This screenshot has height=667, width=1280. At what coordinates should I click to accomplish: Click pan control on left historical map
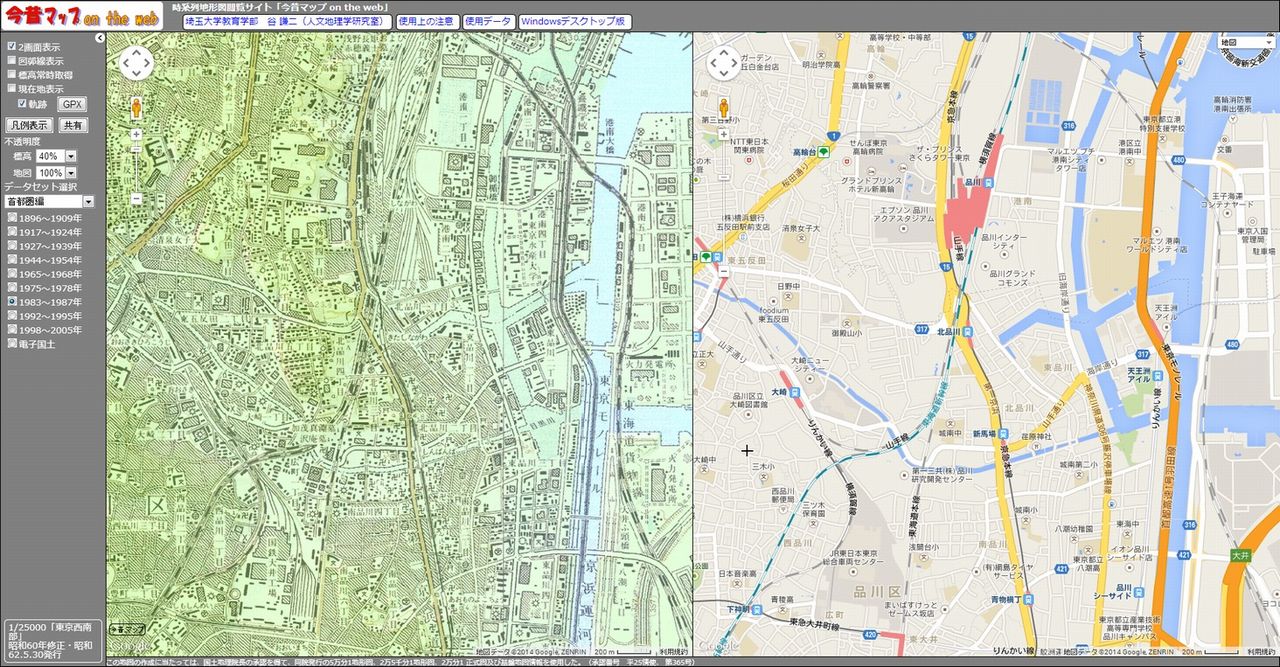(x=137, y=63)
